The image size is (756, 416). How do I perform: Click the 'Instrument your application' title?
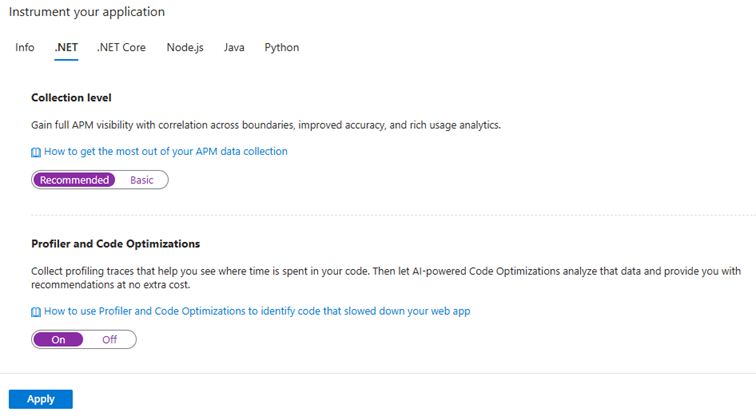click(x=87, y=12)
